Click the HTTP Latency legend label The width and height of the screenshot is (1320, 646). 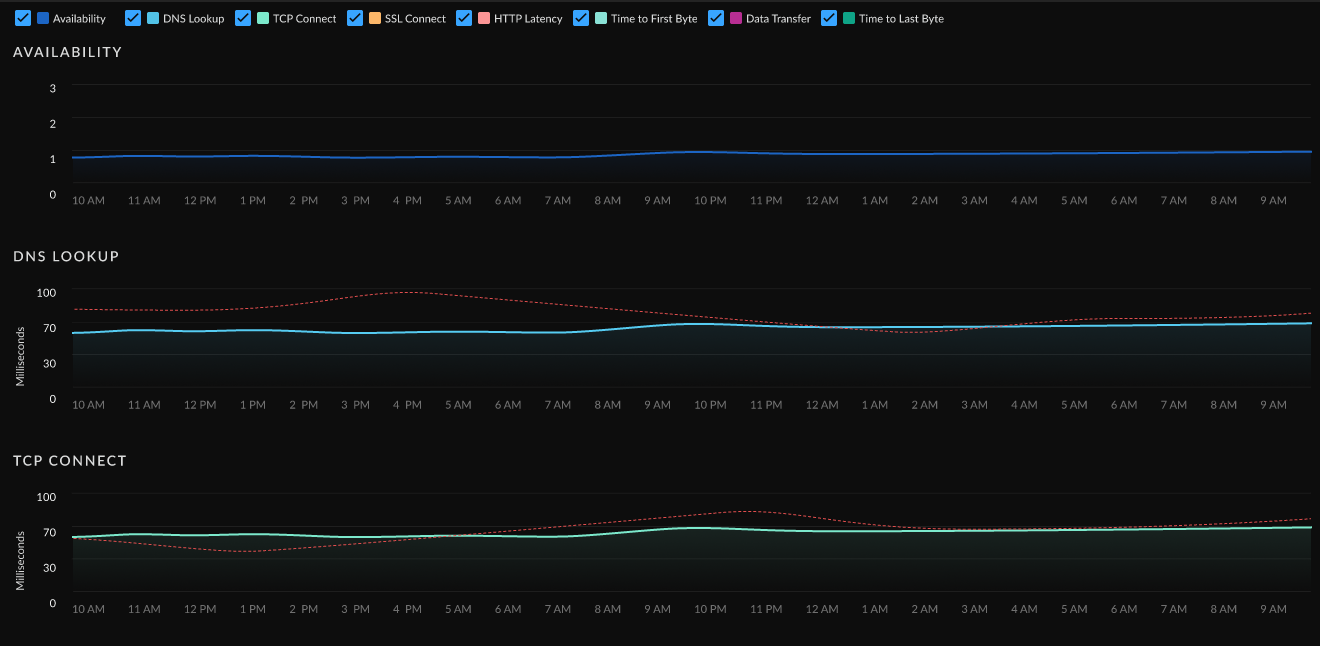528,19
